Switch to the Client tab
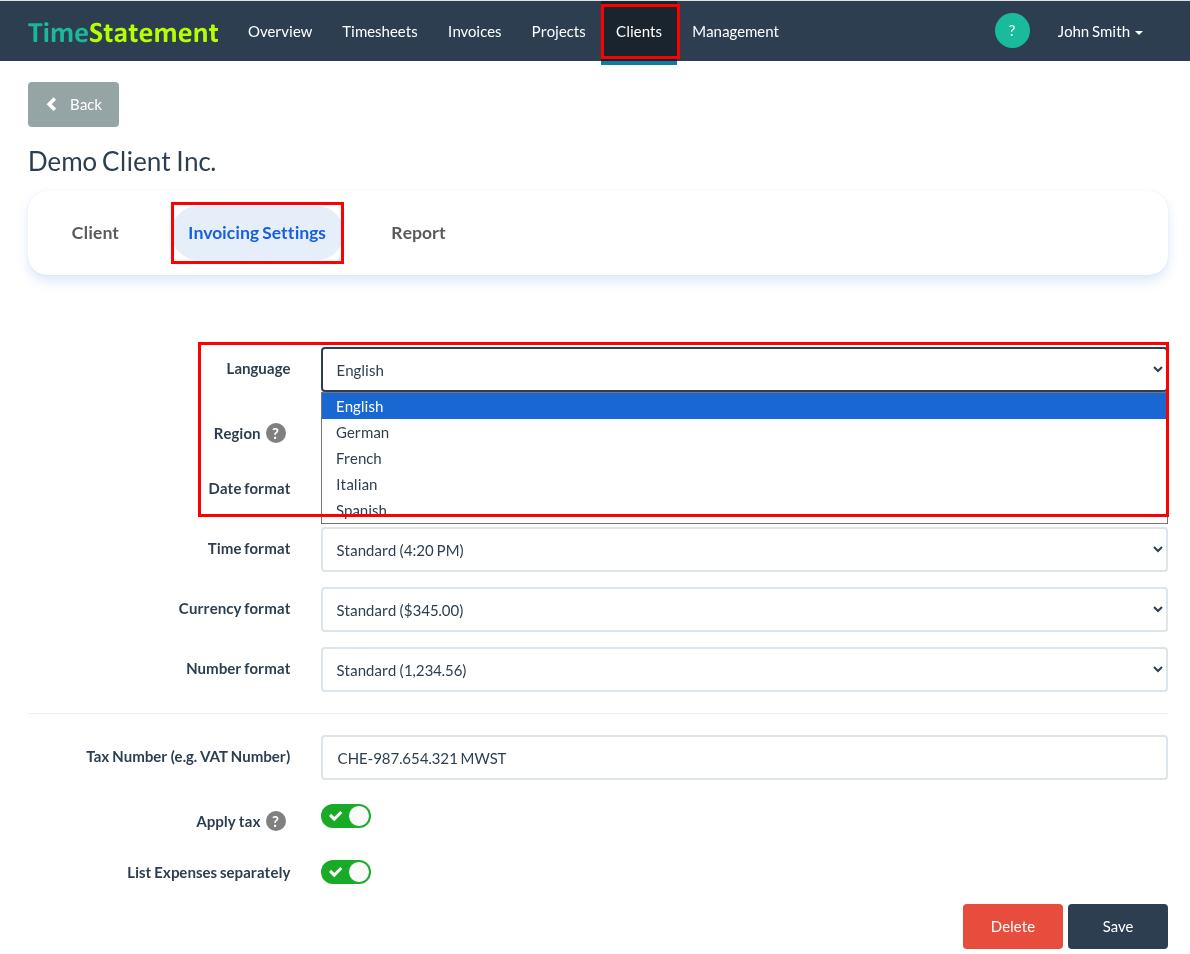 coord(95,233)
